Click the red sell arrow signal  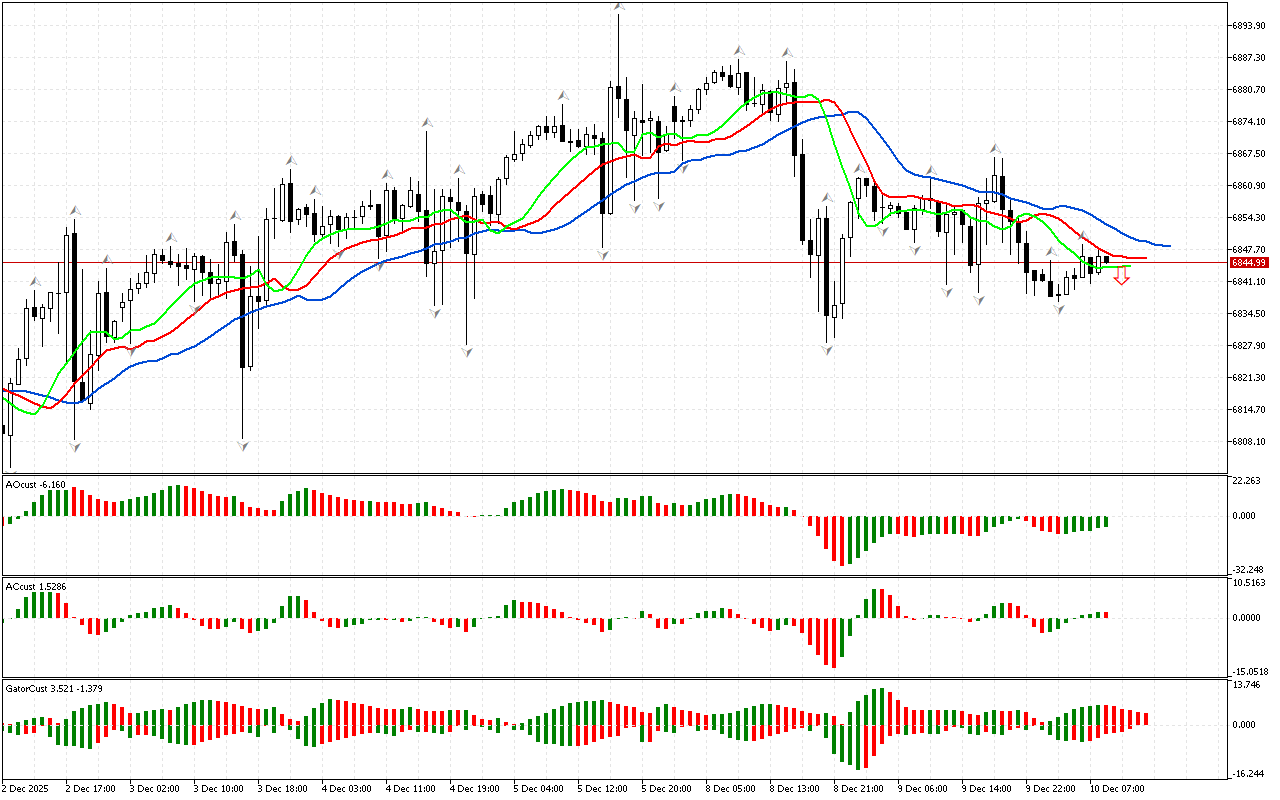coord(1122,277)
